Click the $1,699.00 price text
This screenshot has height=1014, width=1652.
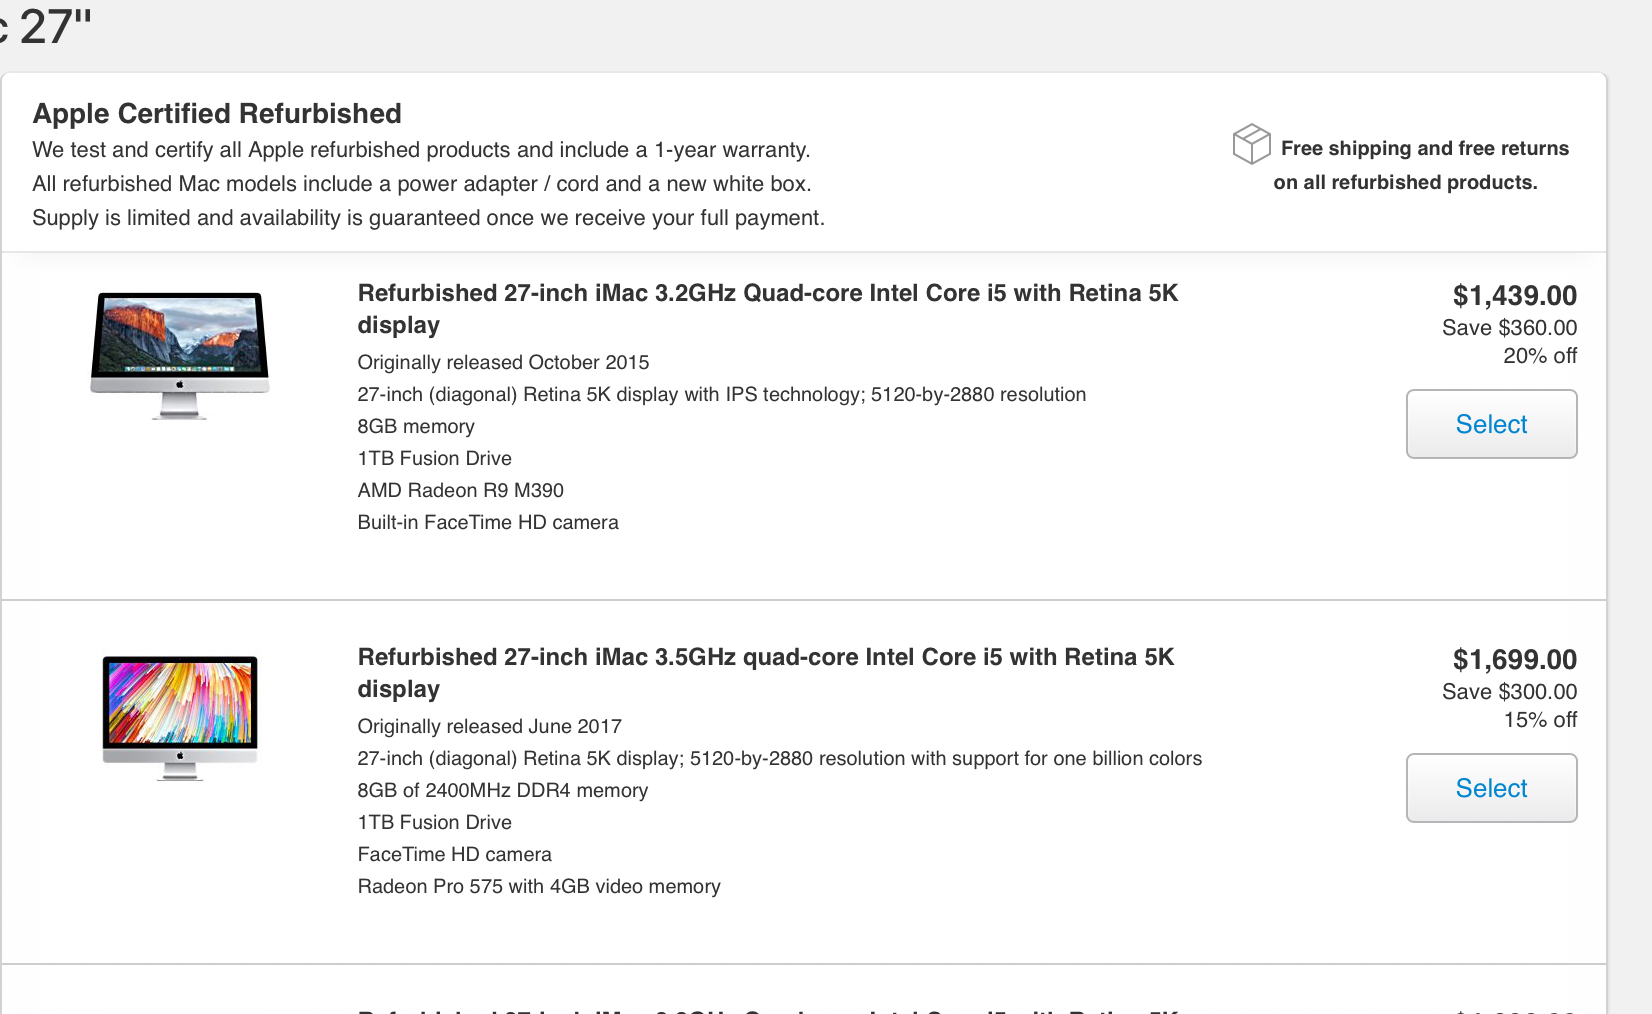tap(1514, 660)
